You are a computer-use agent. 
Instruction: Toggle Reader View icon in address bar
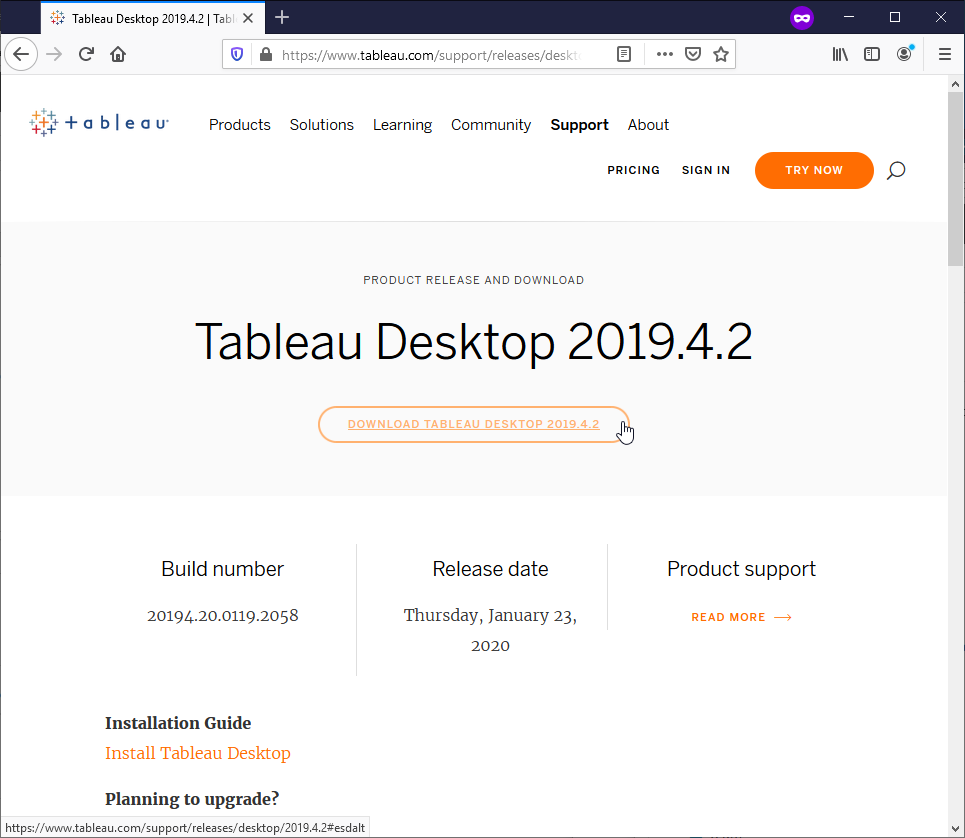pos(623,55)
